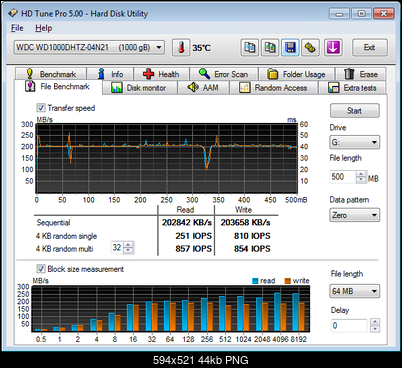Open the Extra tests tab
The width and height of the screenshot is (402, 368).
[x=353, y=88]
